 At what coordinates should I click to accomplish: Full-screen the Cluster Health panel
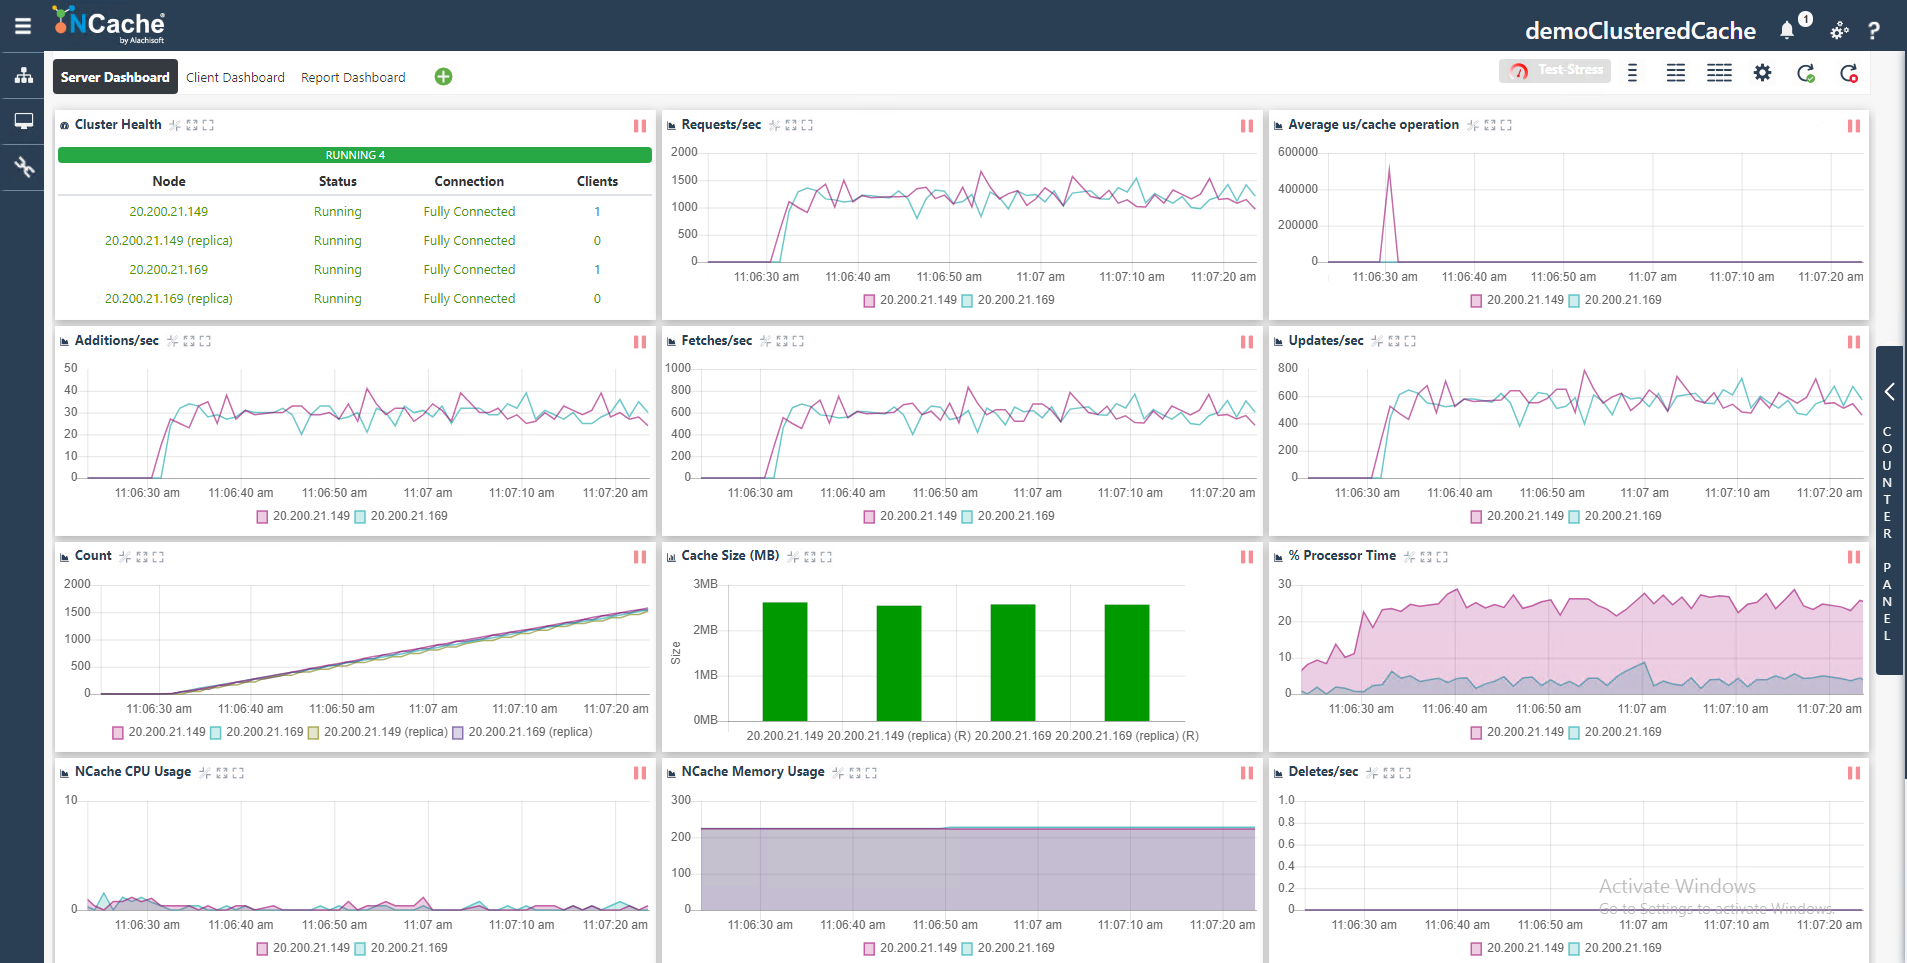[208, 125]
